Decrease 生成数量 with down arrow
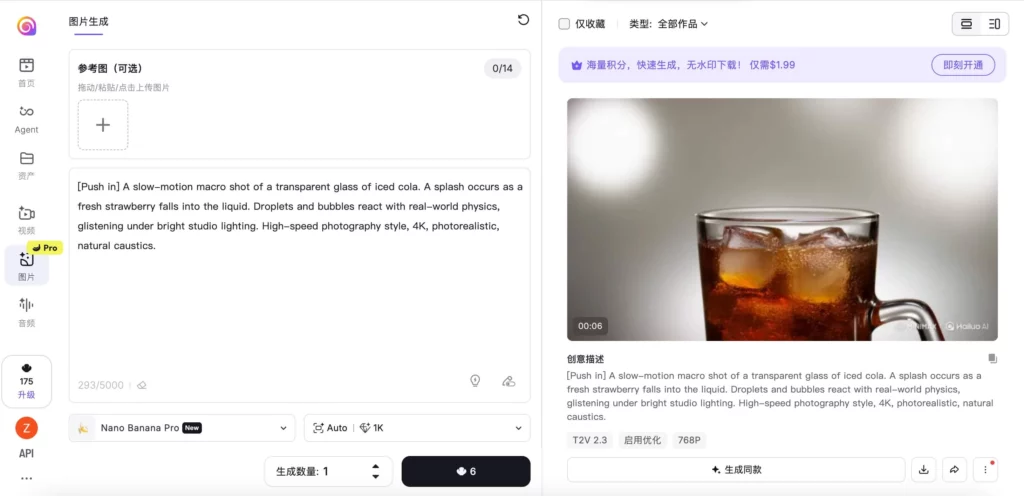The height and width of the screenshot is (496, 1024). [376, 476]
